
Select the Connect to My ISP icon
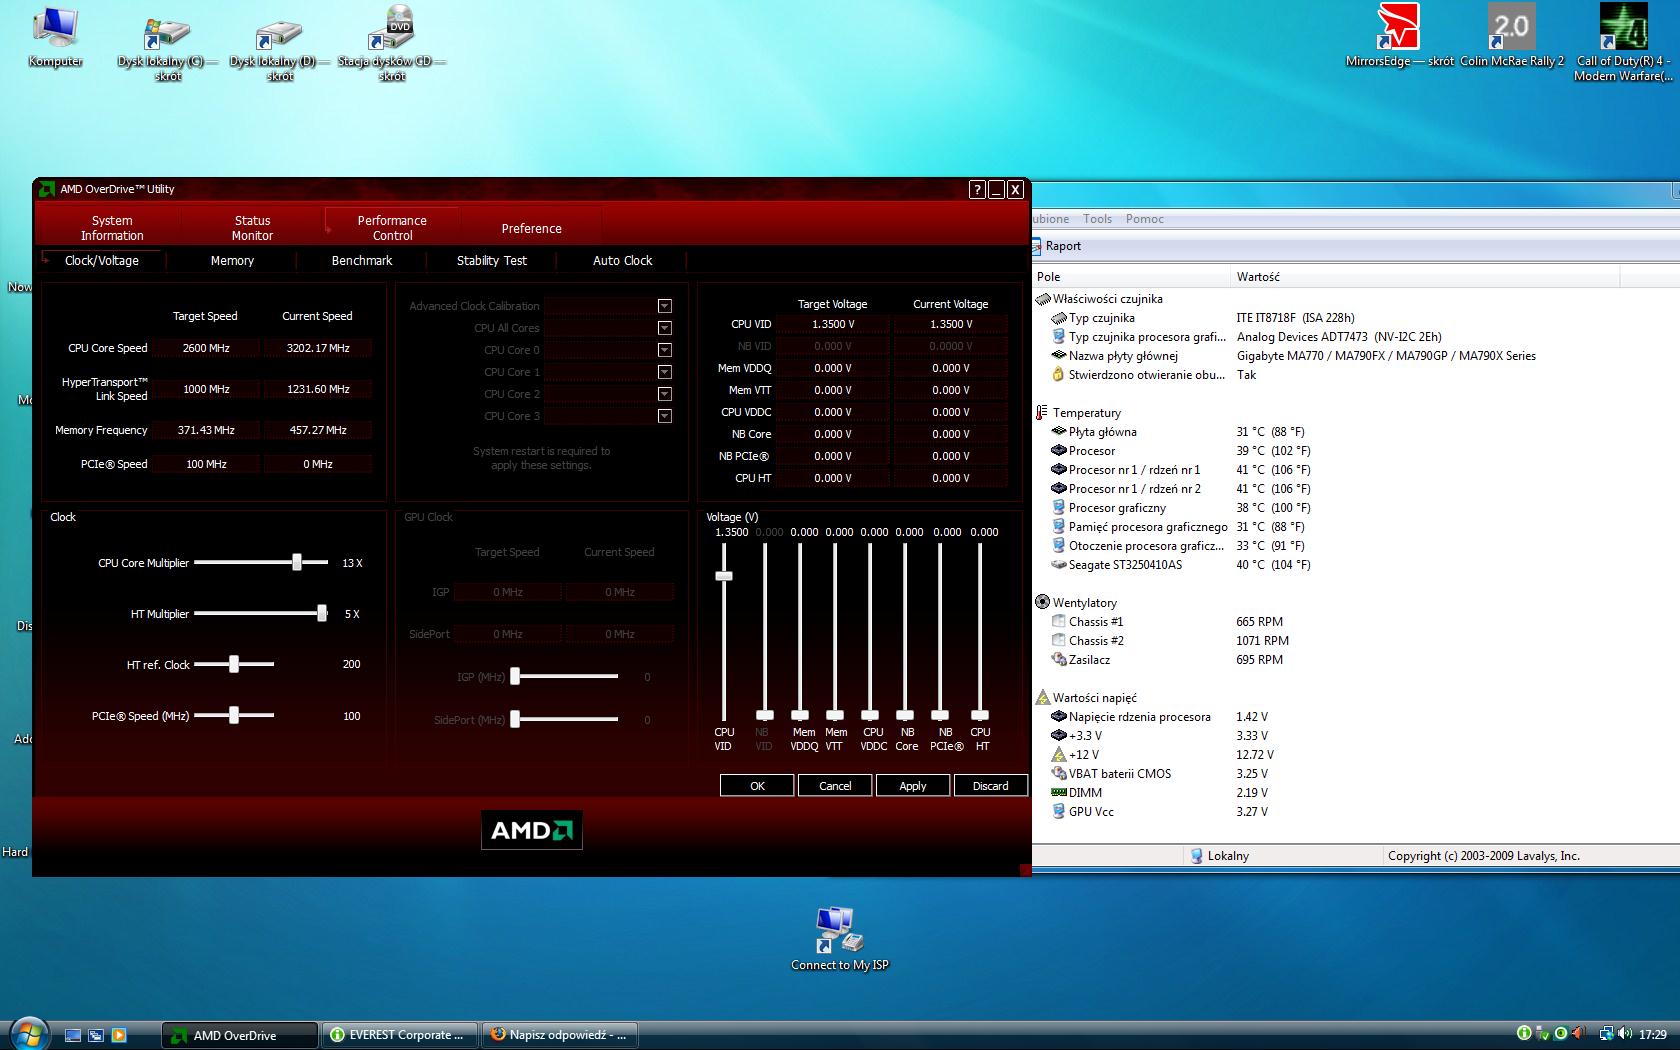tap(839, 938)
